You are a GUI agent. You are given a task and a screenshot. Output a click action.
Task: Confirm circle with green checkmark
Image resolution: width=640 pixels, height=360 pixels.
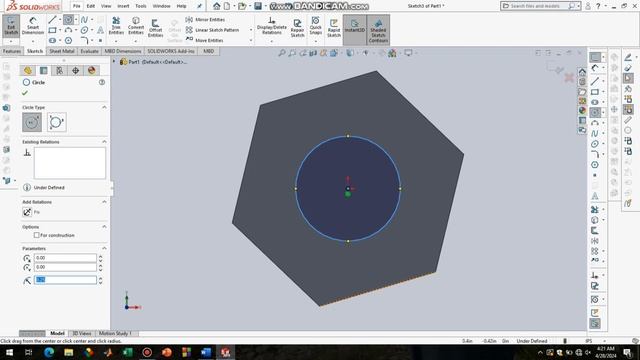click(x=25, y=93)
